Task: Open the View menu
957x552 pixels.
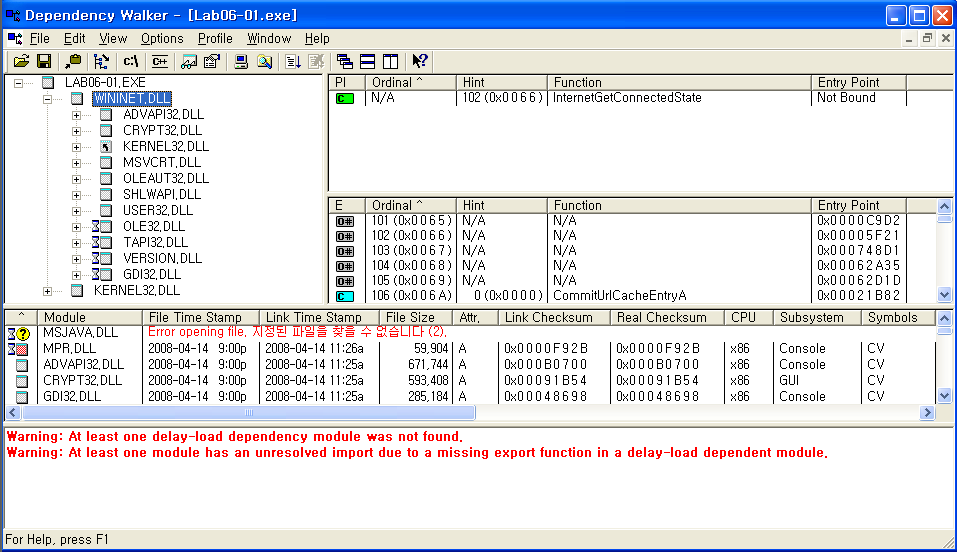Action: click(113, 38)
